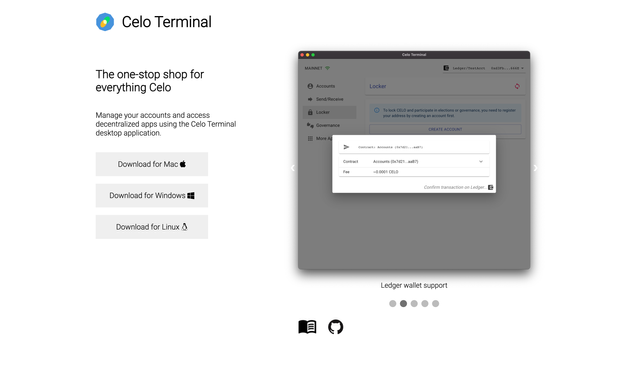The width and height of the screenshot is (640, 366).
Task: Expand the Contract dropdown chevron
Action: click(481, 162)
